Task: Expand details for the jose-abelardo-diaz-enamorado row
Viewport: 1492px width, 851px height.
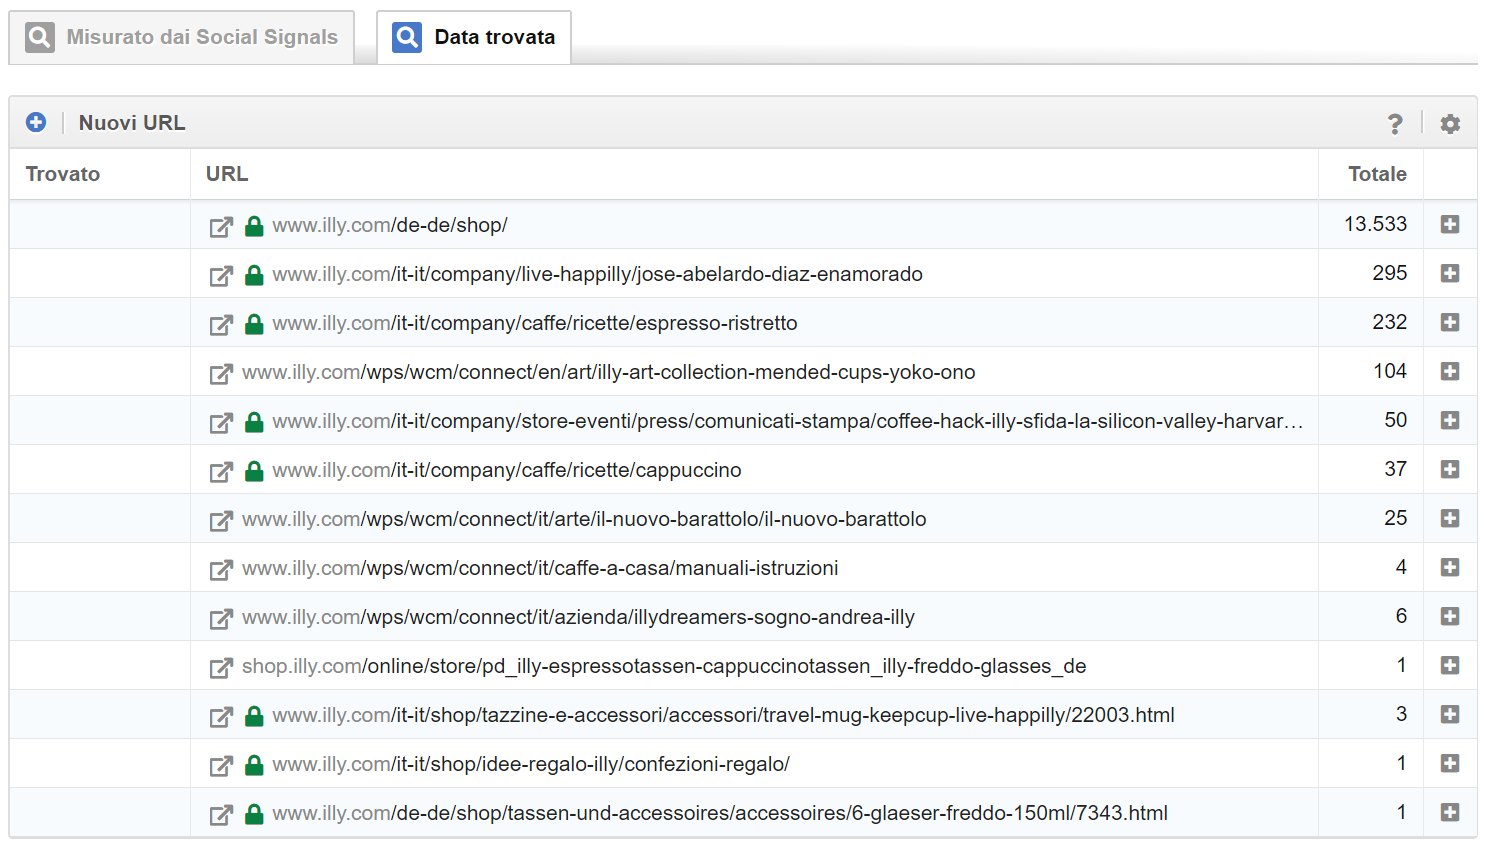Action: point(1449,274)
